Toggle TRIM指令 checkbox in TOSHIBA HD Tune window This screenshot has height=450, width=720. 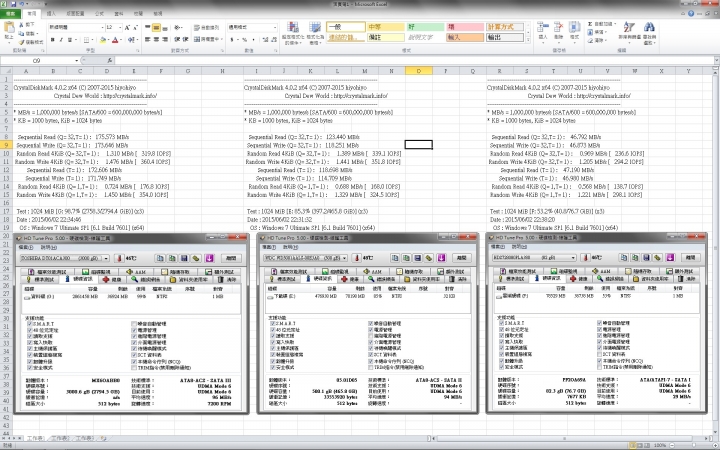[134, 367]
